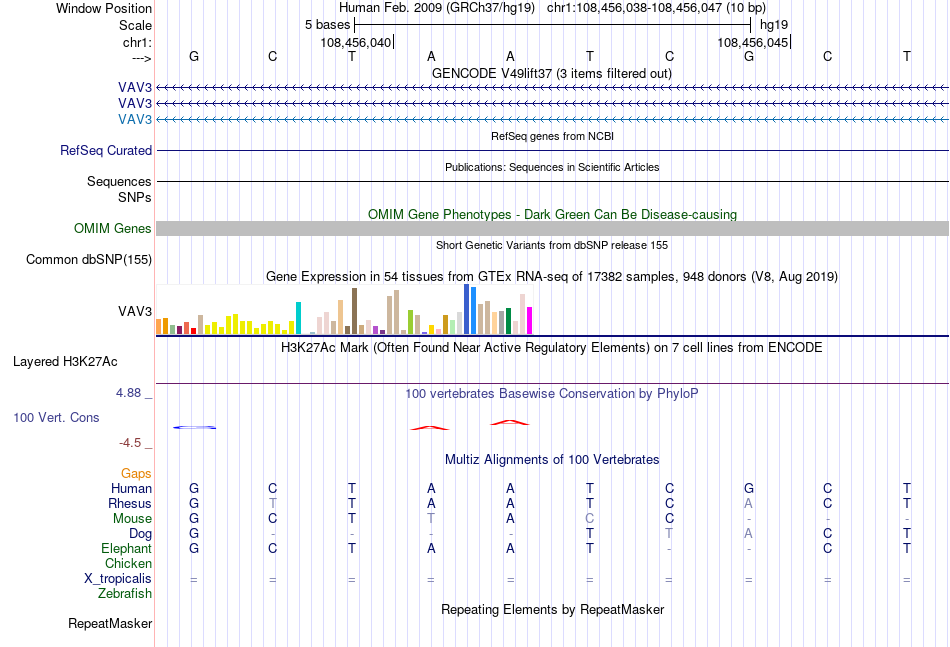Select the Chicken species row label
The width and height of the screenshot is (950, 647).
coord(128,563)
